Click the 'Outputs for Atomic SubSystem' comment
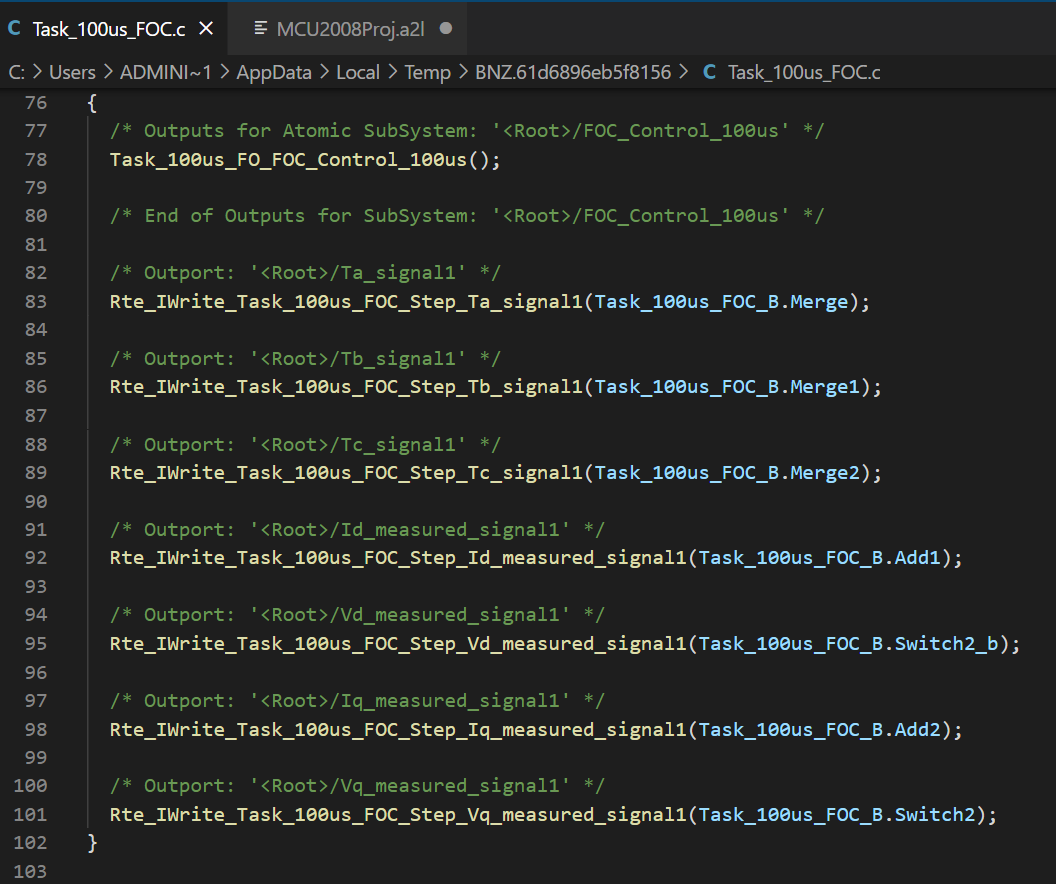The width and height of the screenshot is (1056, 884). [467, 131]
